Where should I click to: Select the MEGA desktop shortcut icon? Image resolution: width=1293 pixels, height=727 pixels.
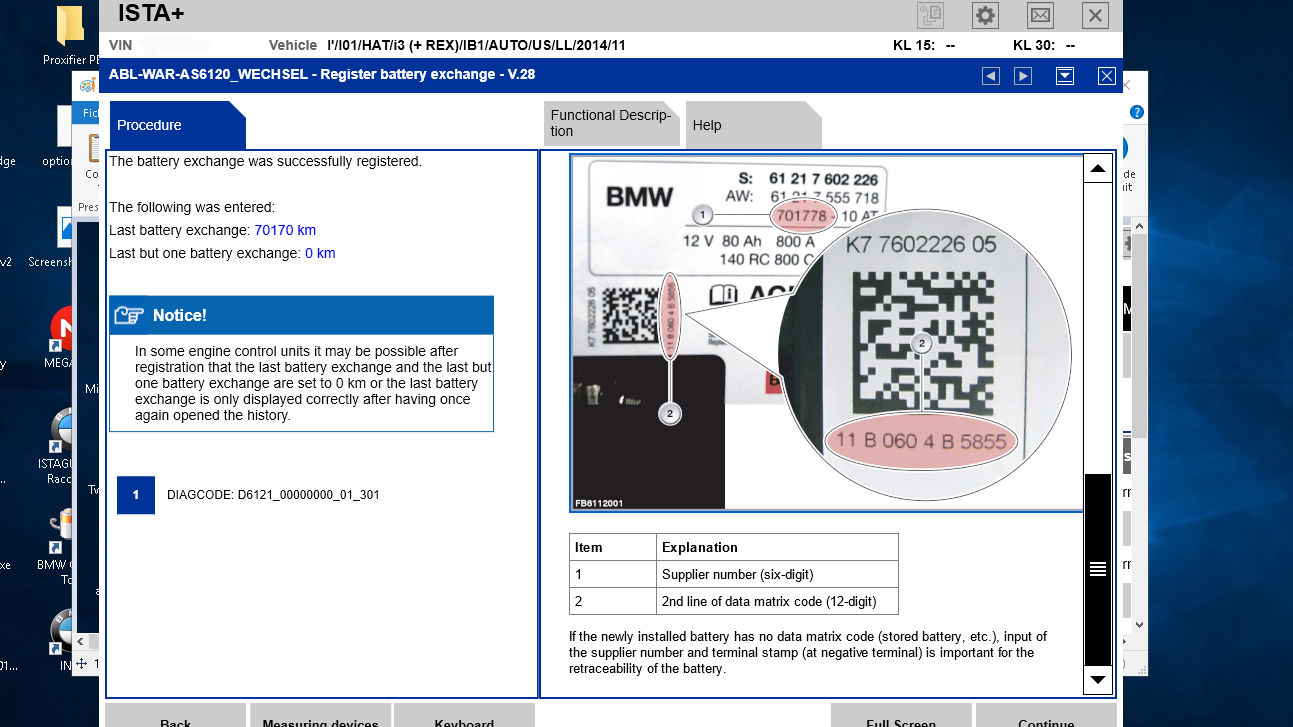pyautogui.click(x=64, y=337)
